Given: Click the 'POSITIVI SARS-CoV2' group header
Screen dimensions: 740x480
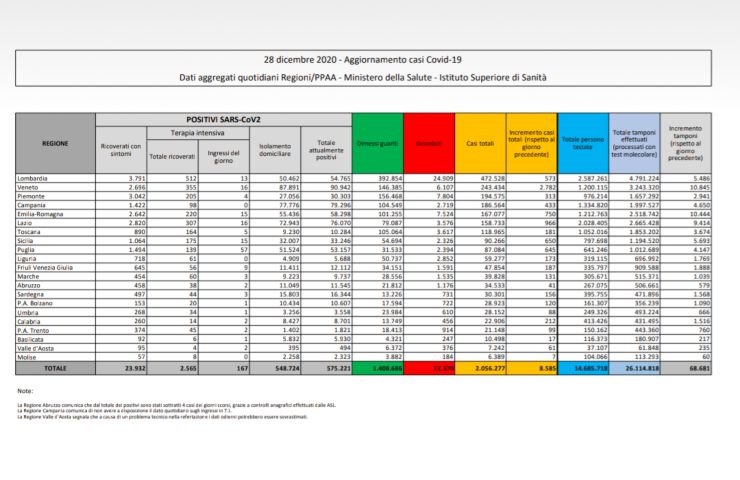Looking at the screenshot, I should pyautogui.click(x=222, y=118).
